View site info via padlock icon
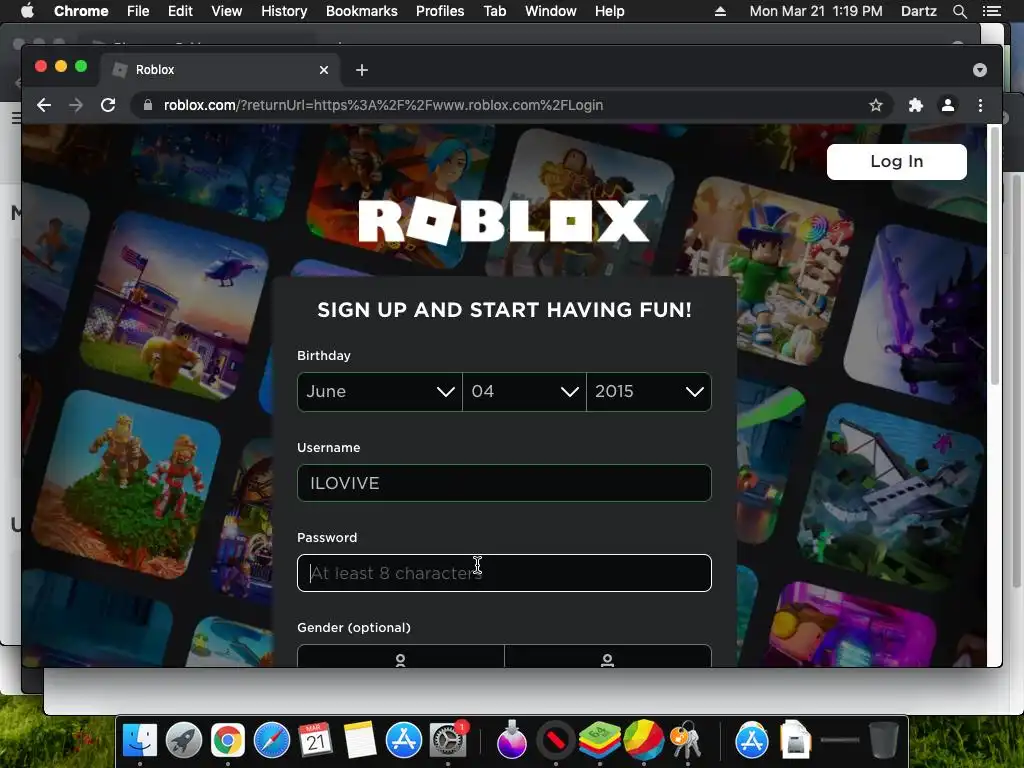Screen dimensions: 1024x768 [148, 105]
